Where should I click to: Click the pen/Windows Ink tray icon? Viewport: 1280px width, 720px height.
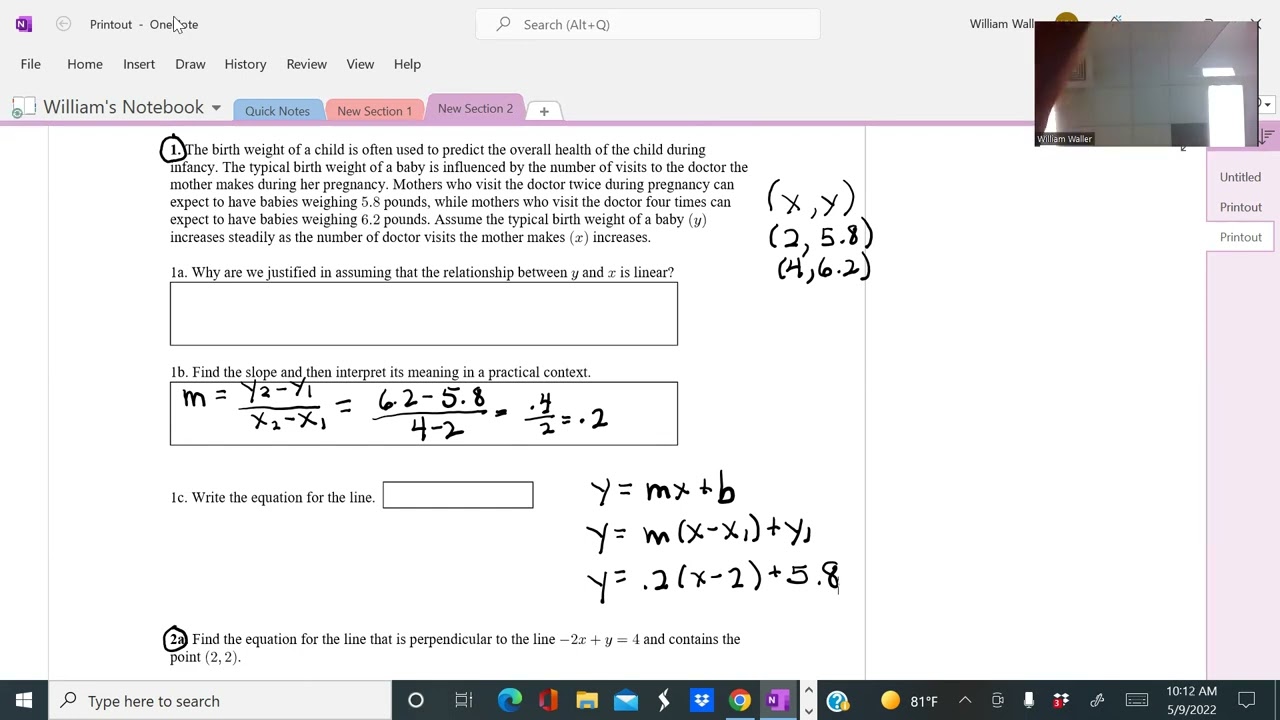click(1097, 700)
